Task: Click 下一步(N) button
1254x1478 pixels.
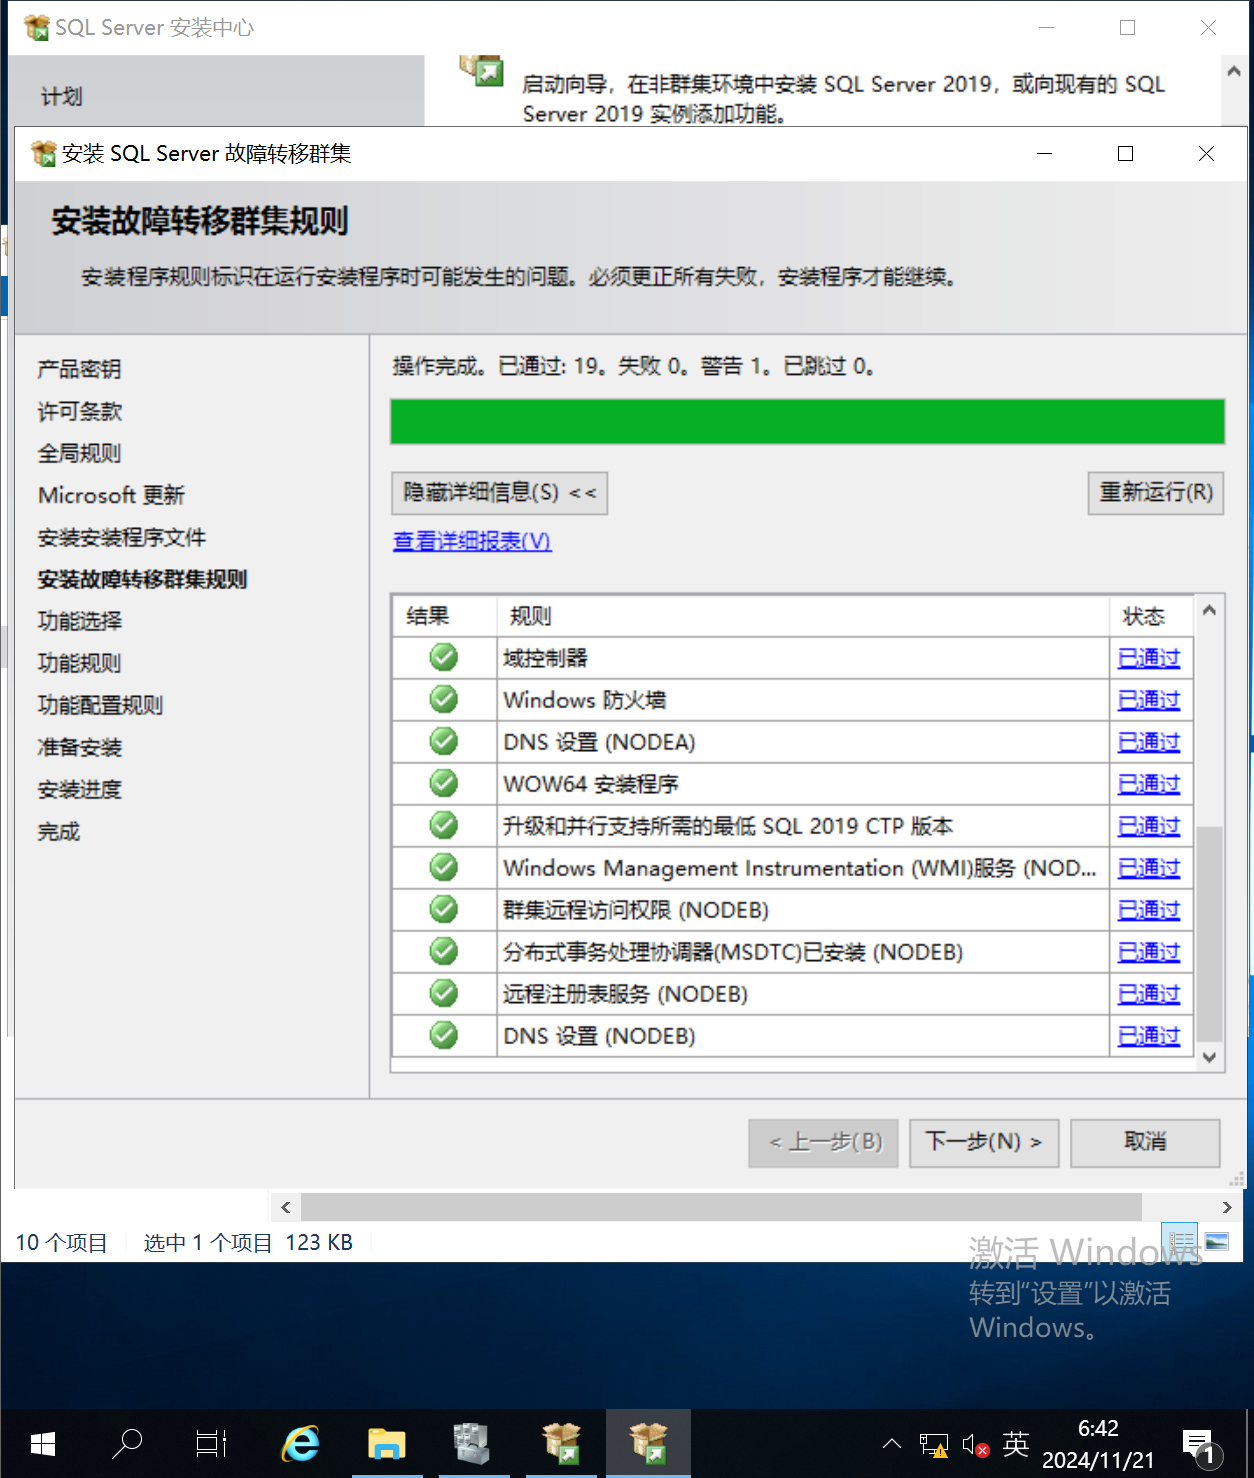Action: pyautogui.click(x=983, y=1142)
